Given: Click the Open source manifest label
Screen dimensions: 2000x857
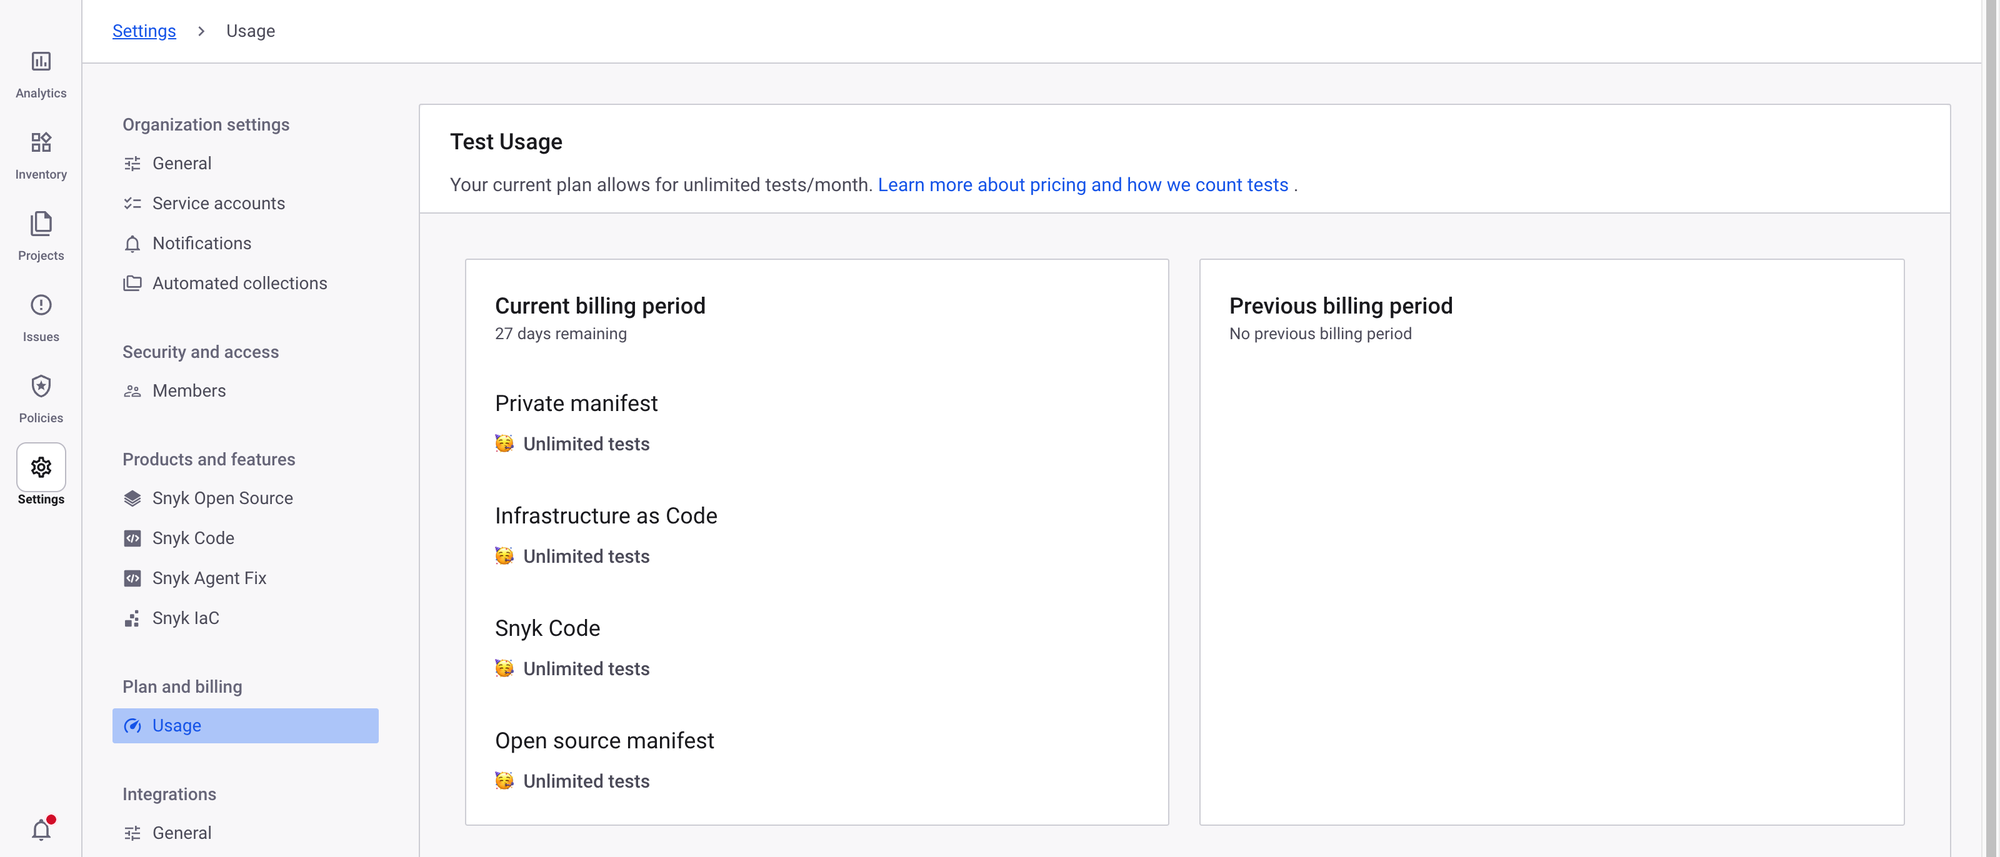Looking at the screenshot, I should [605, 741].
